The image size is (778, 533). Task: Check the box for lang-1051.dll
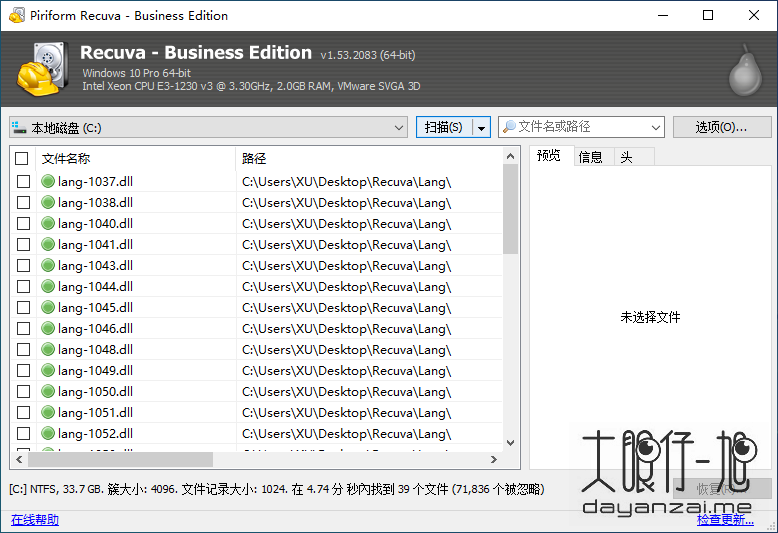pyautogui.click(x=23, y=412)
